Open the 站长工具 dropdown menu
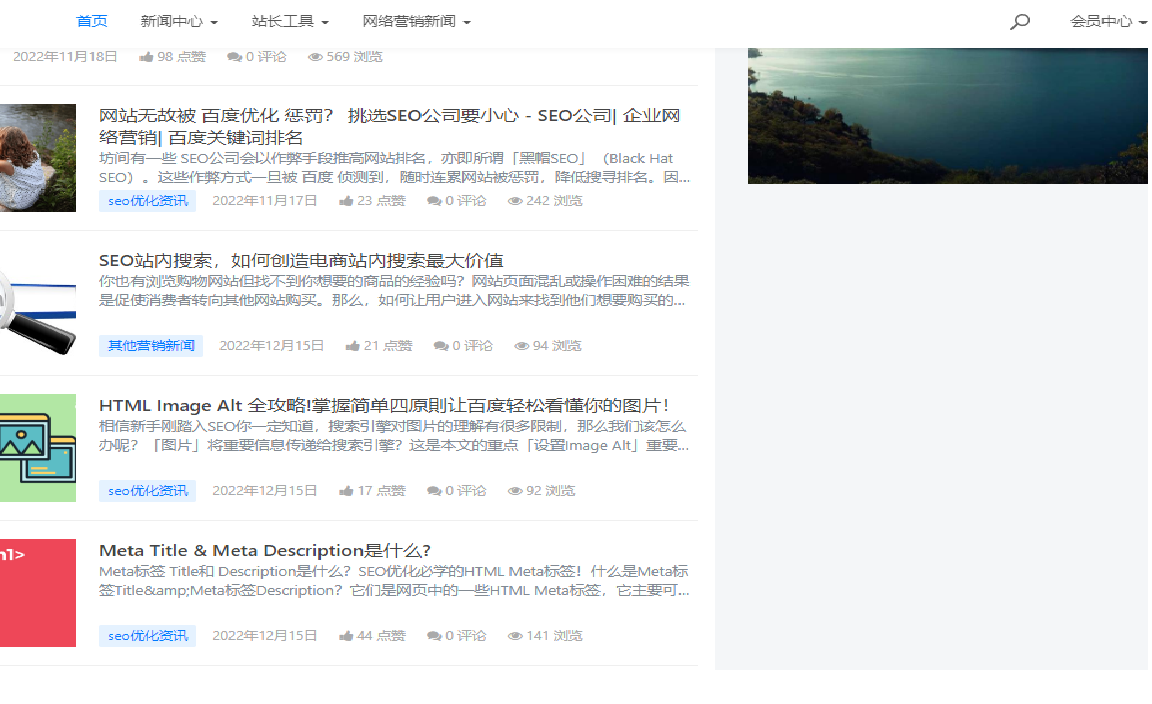Screen dimensions: 1152x704 [290, 20]
